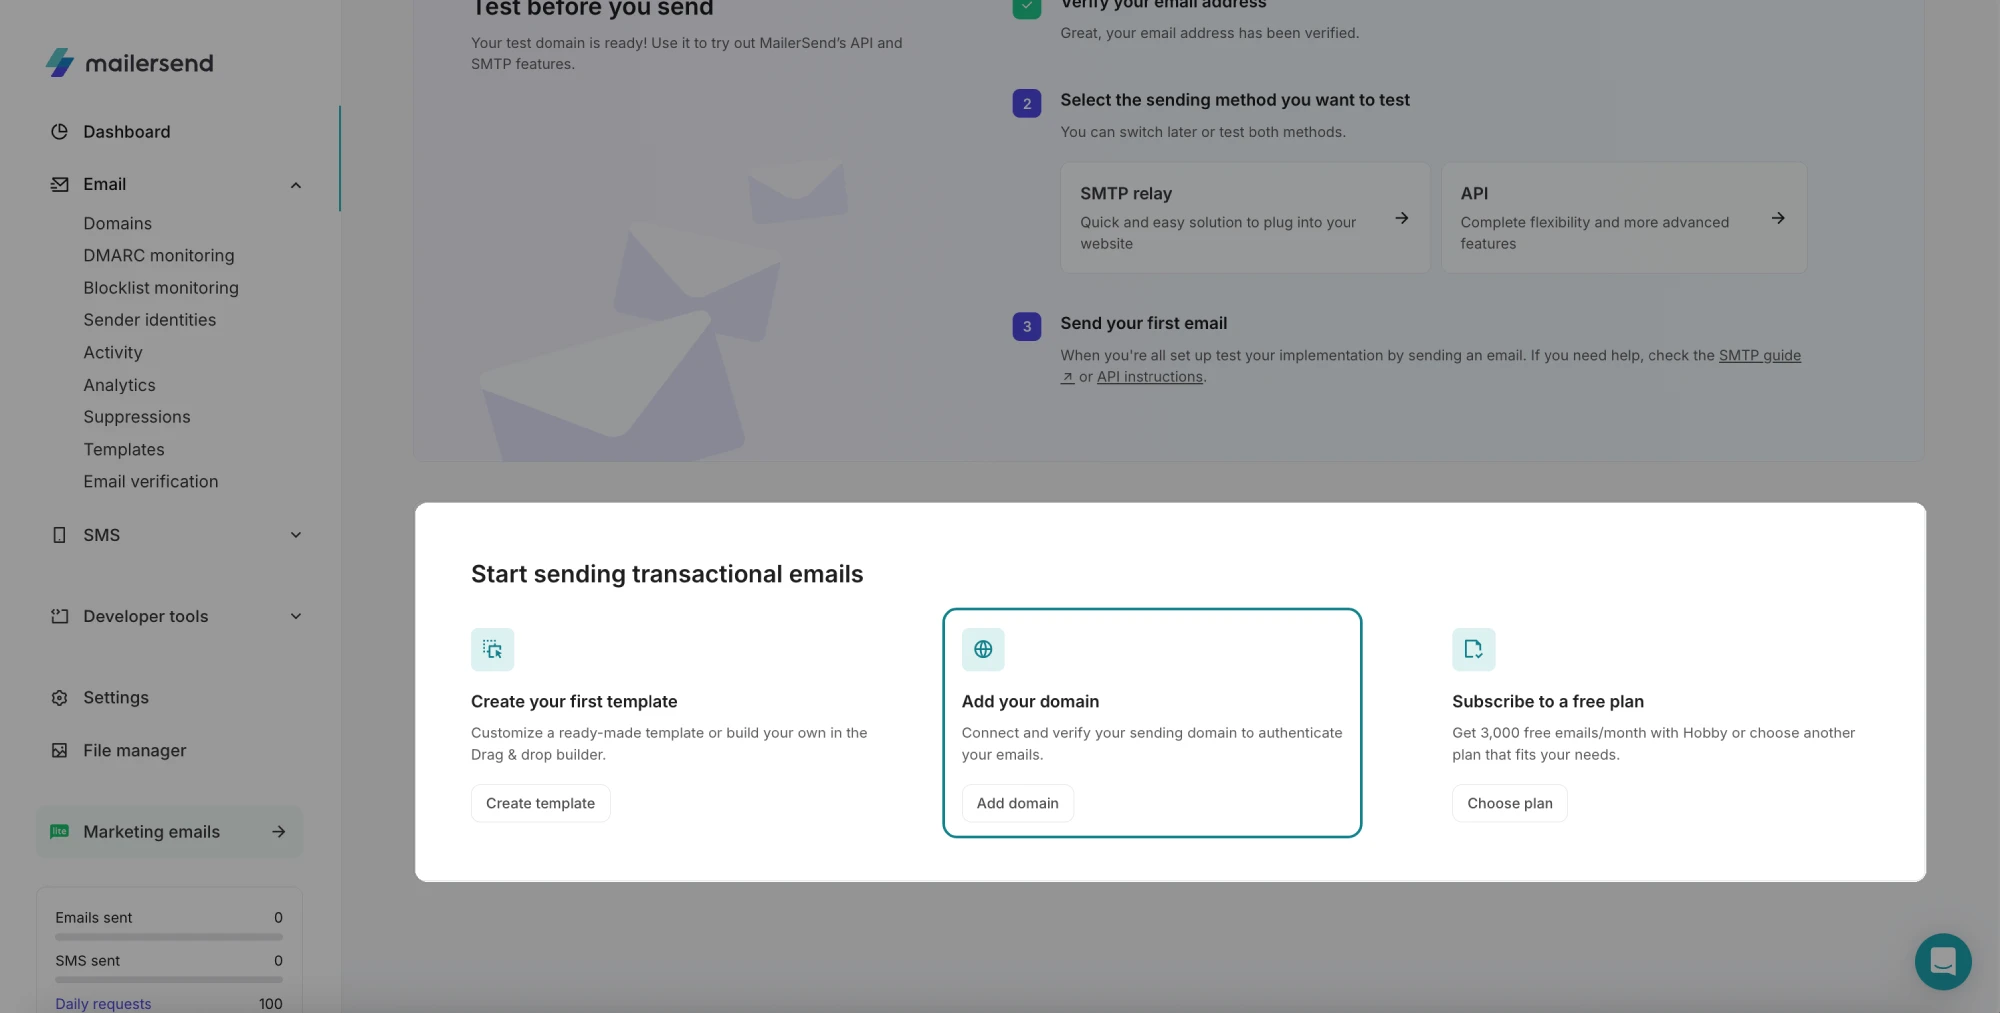Select the API sending method

coord(1624,218)
